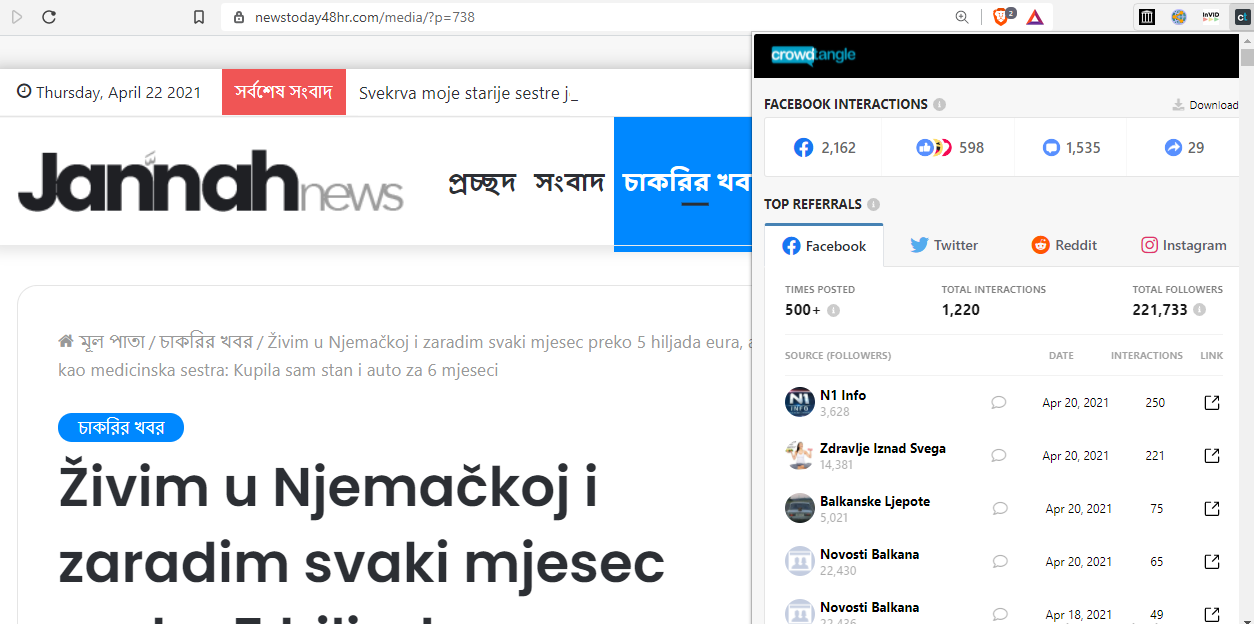Image resolution: width=1254 pixels, height=624 pixels.
Task: Click the reactions count 598 icon
Action: point(933,148)
